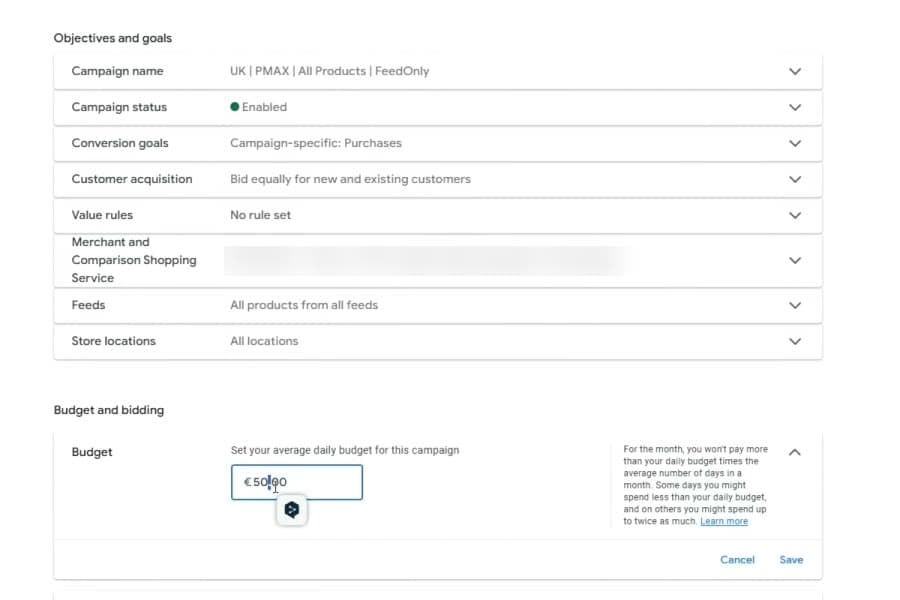Click the 'All locations' value

tap(264, 341)
